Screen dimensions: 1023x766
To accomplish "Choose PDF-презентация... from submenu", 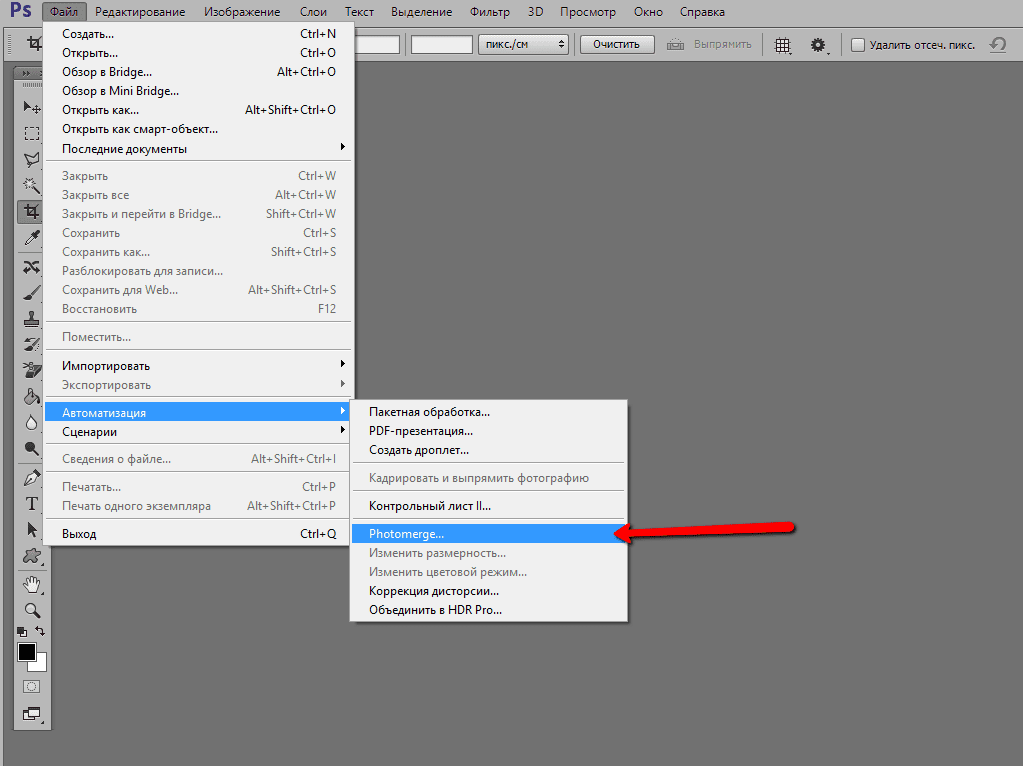I will 489,431.
